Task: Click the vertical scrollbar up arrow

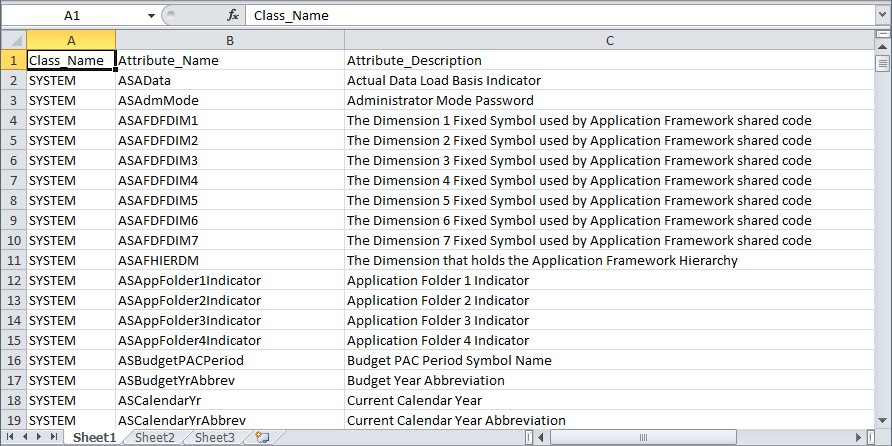Action: (x=882, y=48)
